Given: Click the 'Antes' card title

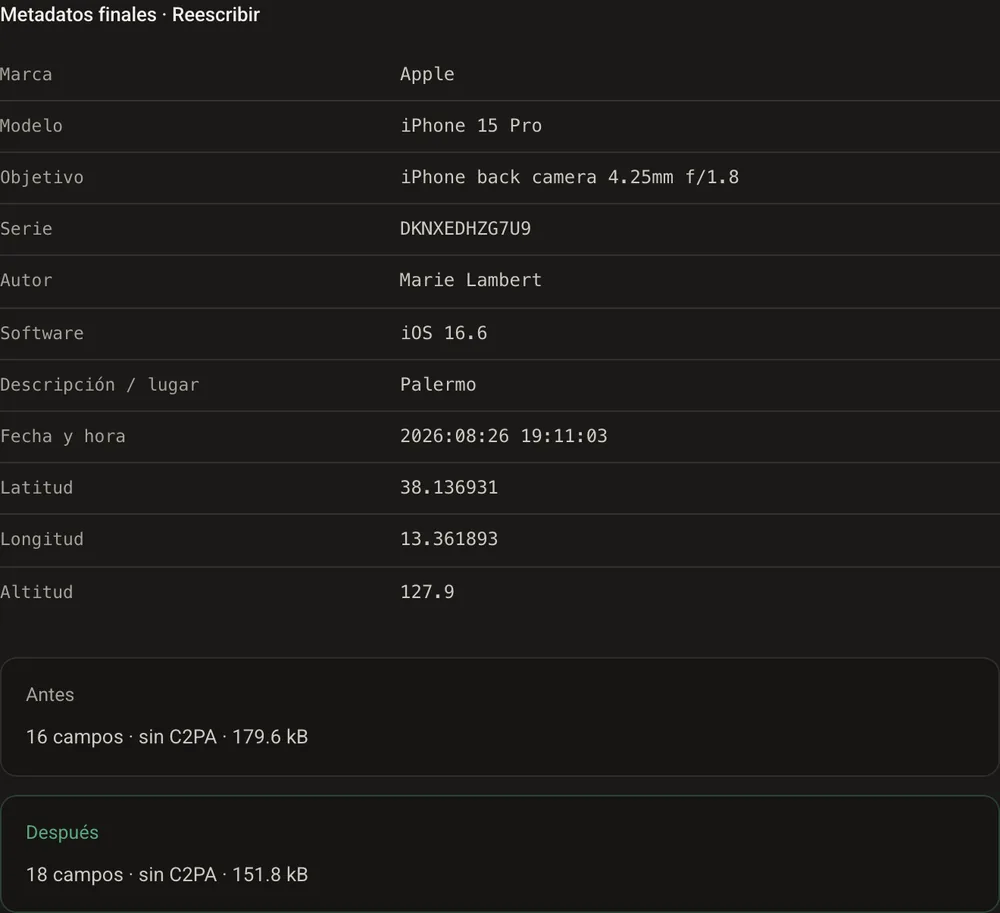Looking at the screenshot, I should pos(50,695).
